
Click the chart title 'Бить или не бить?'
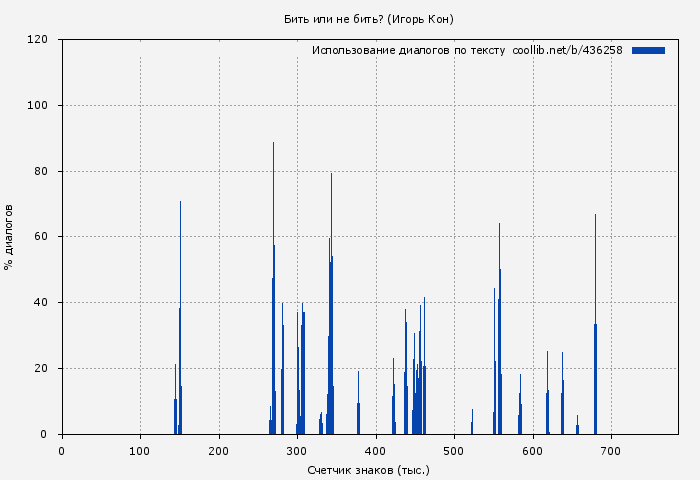click(369, 19)
